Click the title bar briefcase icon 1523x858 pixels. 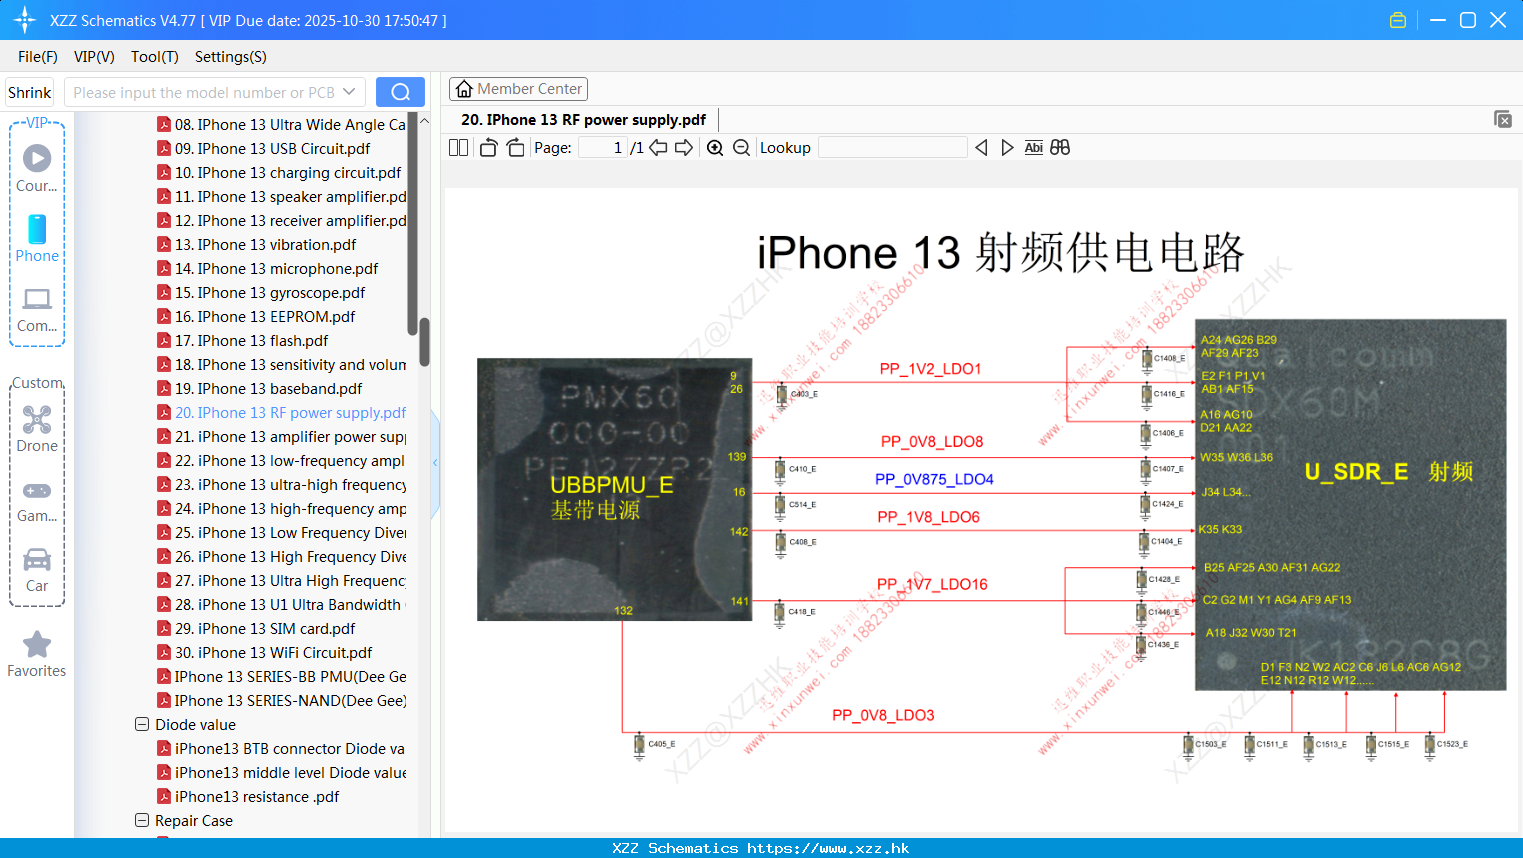pos(1398,20)
